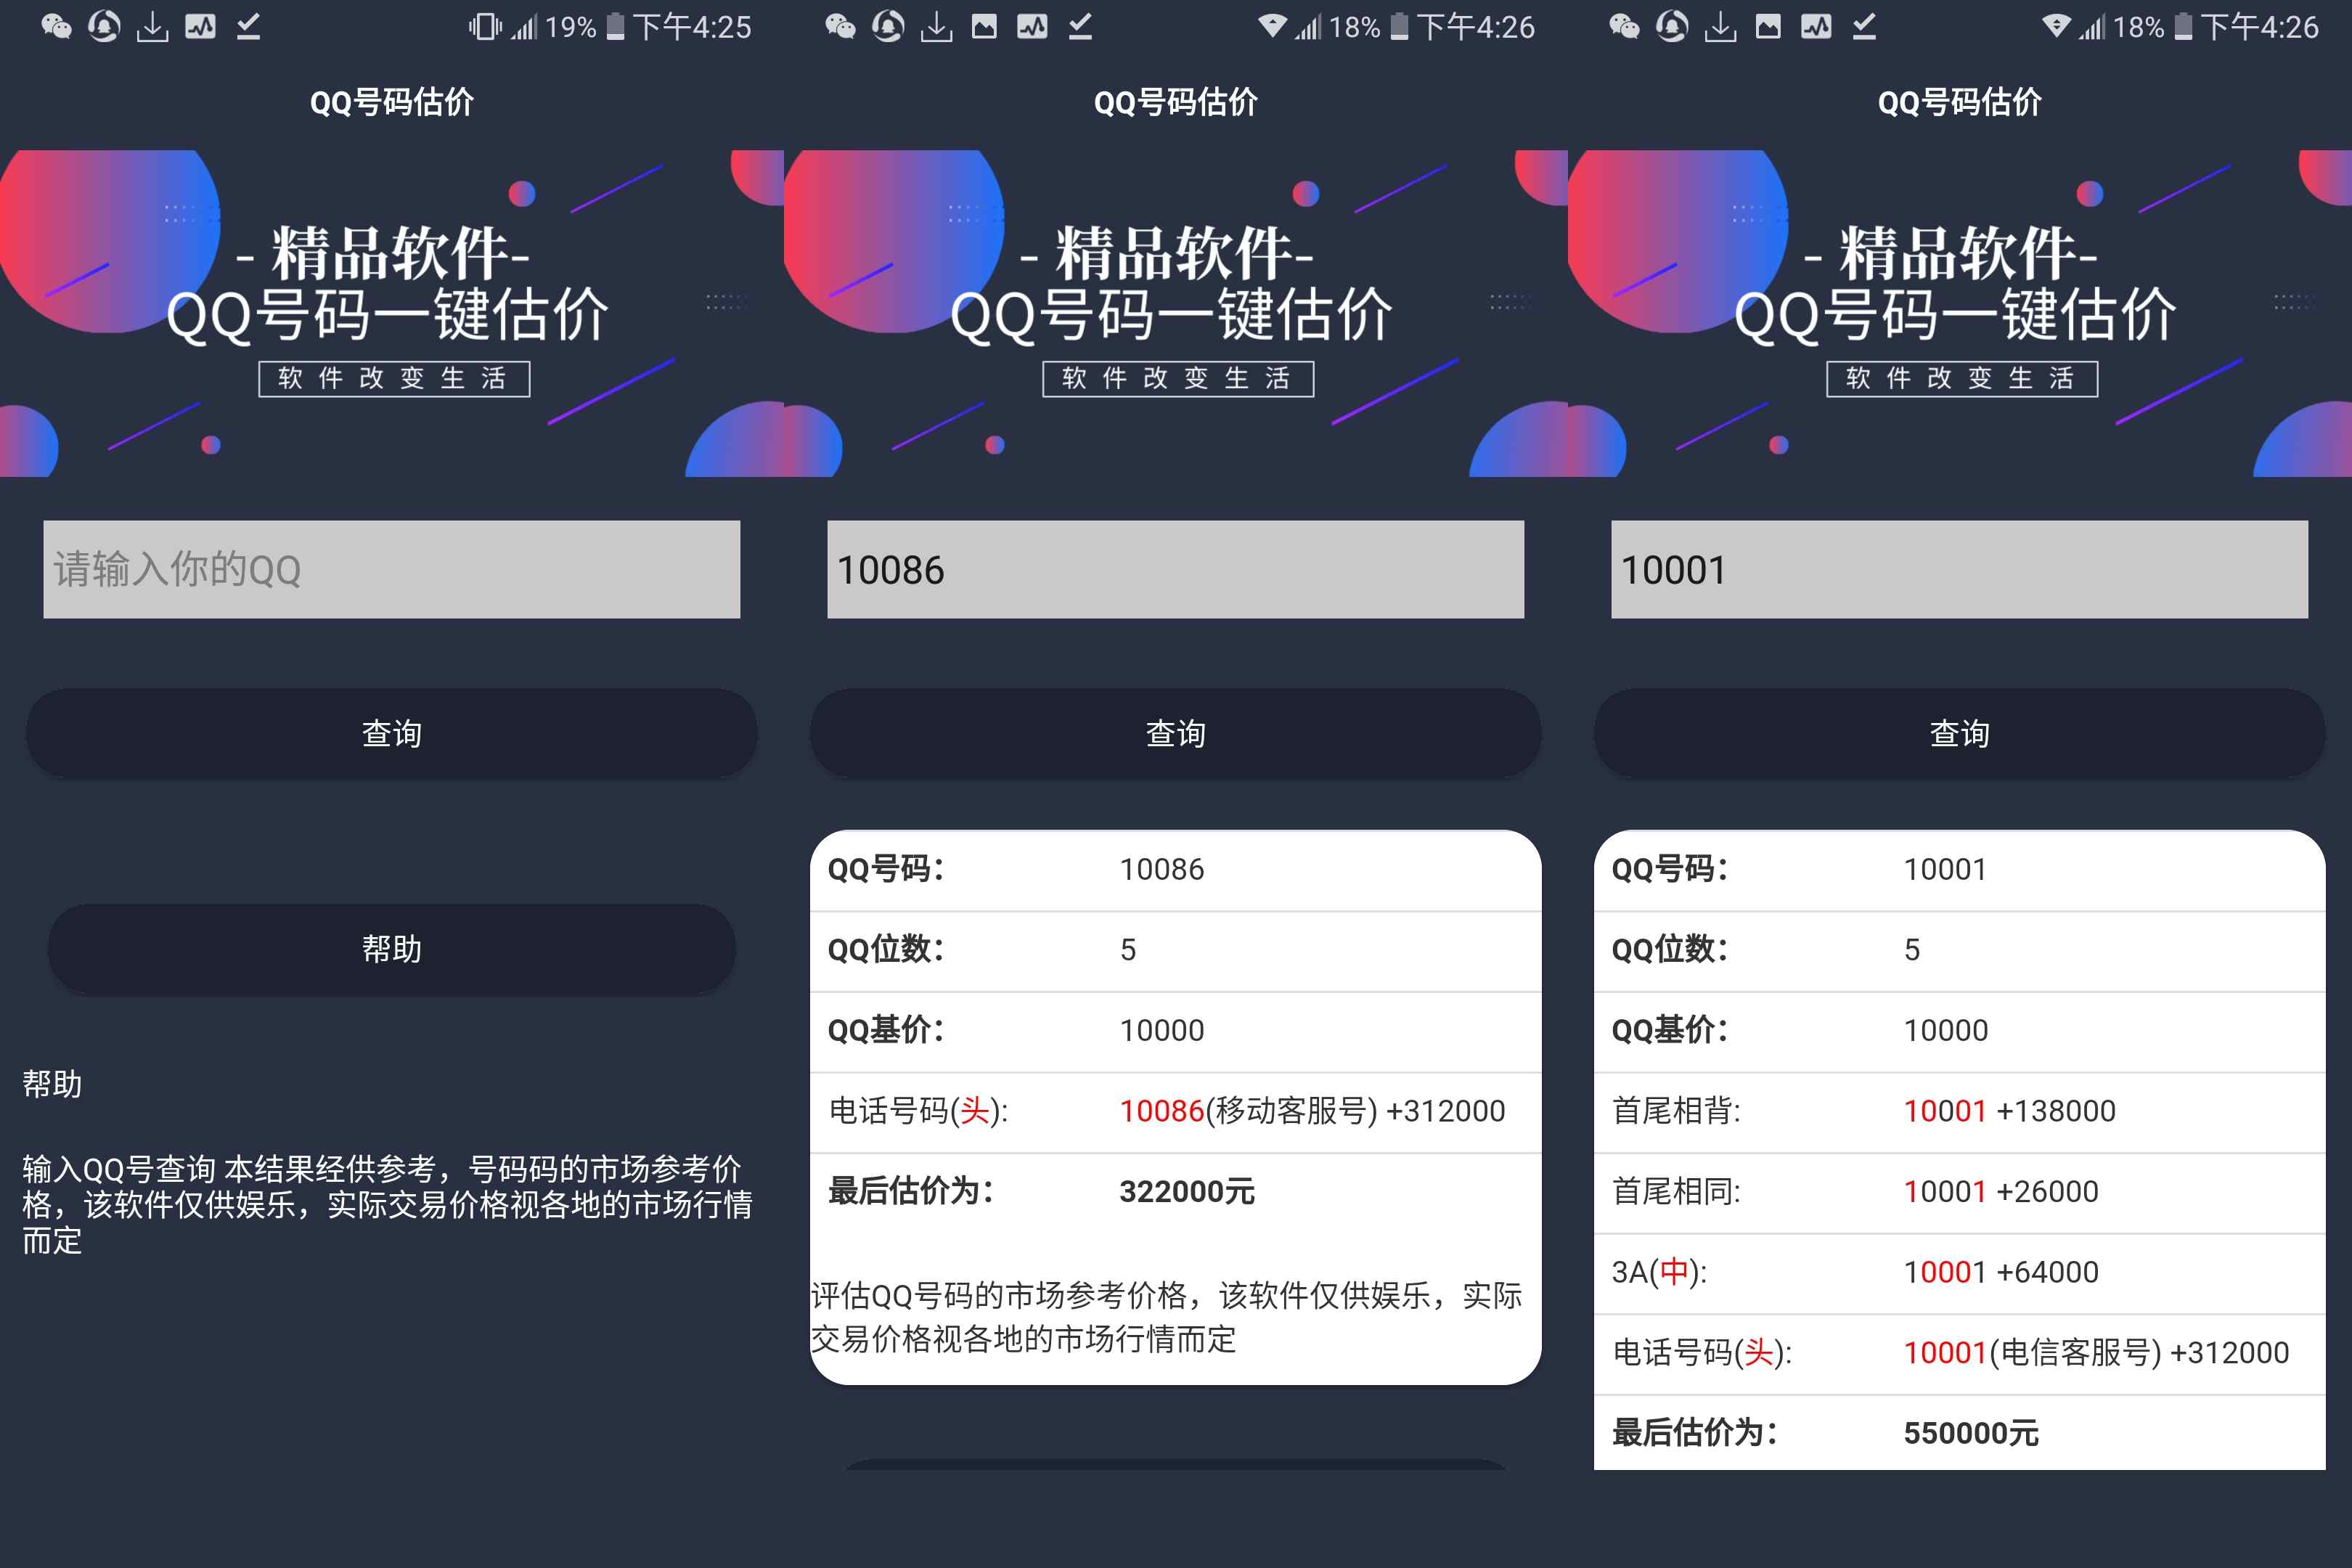The height and width of the screenshot is (1568, 2352).
Task: Tap the 最后估价为 550000元 result row
Action: pyautogui.click(x=1959, y=1433)
